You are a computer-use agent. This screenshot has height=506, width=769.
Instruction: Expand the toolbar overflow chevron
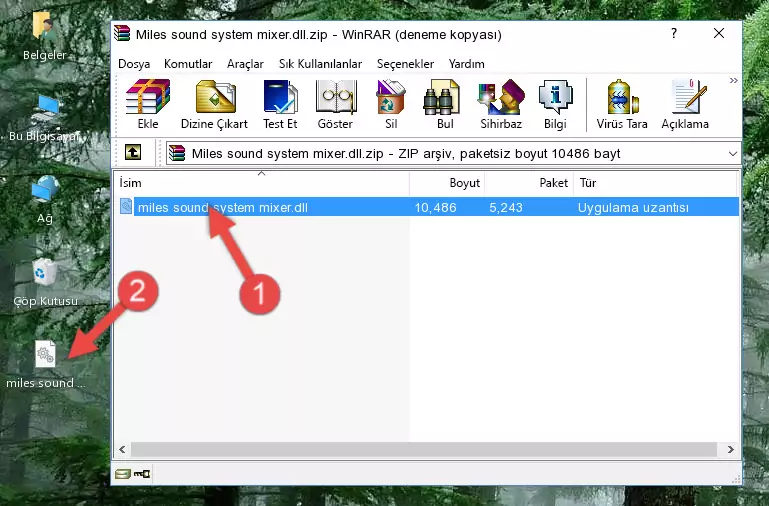pos(733,80)
